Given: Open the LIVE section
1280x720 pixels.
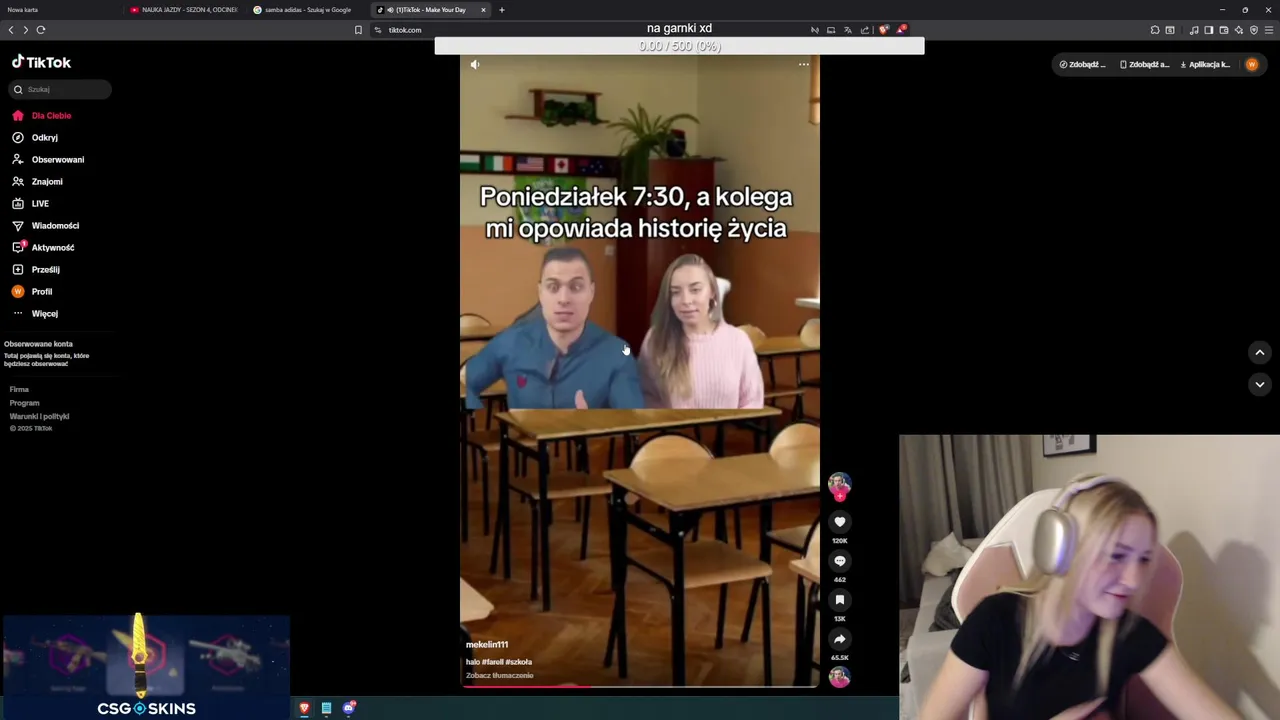Looking at the screenshot, I should 40,203.
